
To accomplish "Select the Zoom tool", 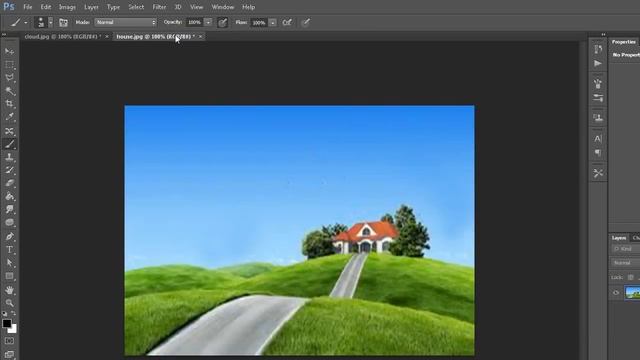I will [9, 303].
